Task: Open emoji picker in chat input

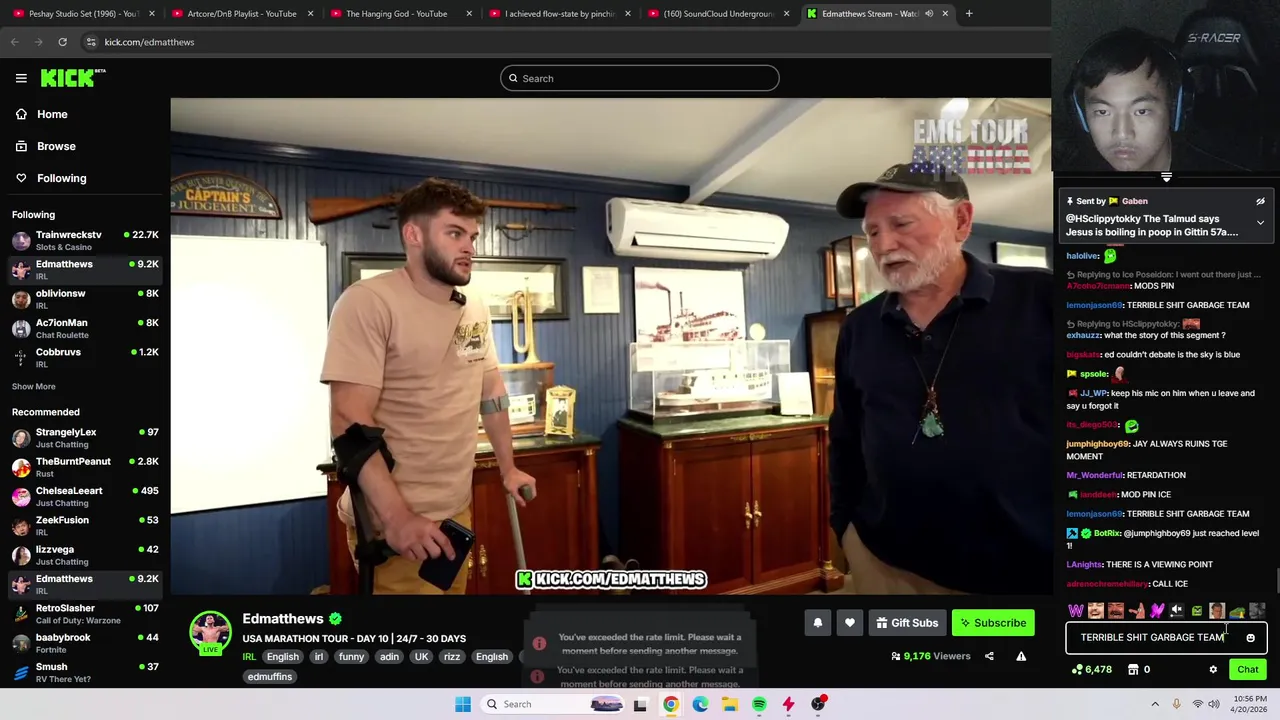Action: coord(1250,638)
